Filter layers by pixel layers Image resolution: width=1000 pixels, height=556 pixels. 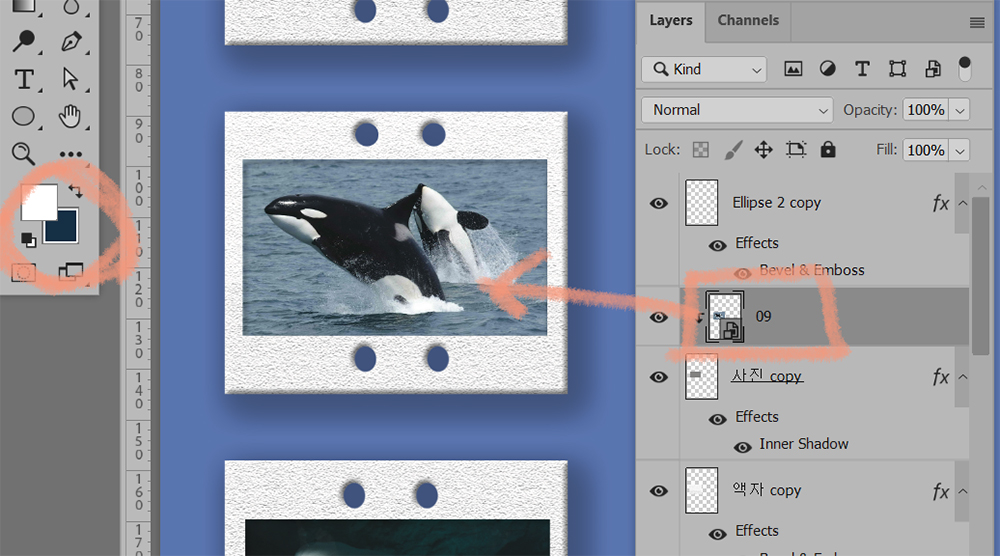tap(793, 69)
